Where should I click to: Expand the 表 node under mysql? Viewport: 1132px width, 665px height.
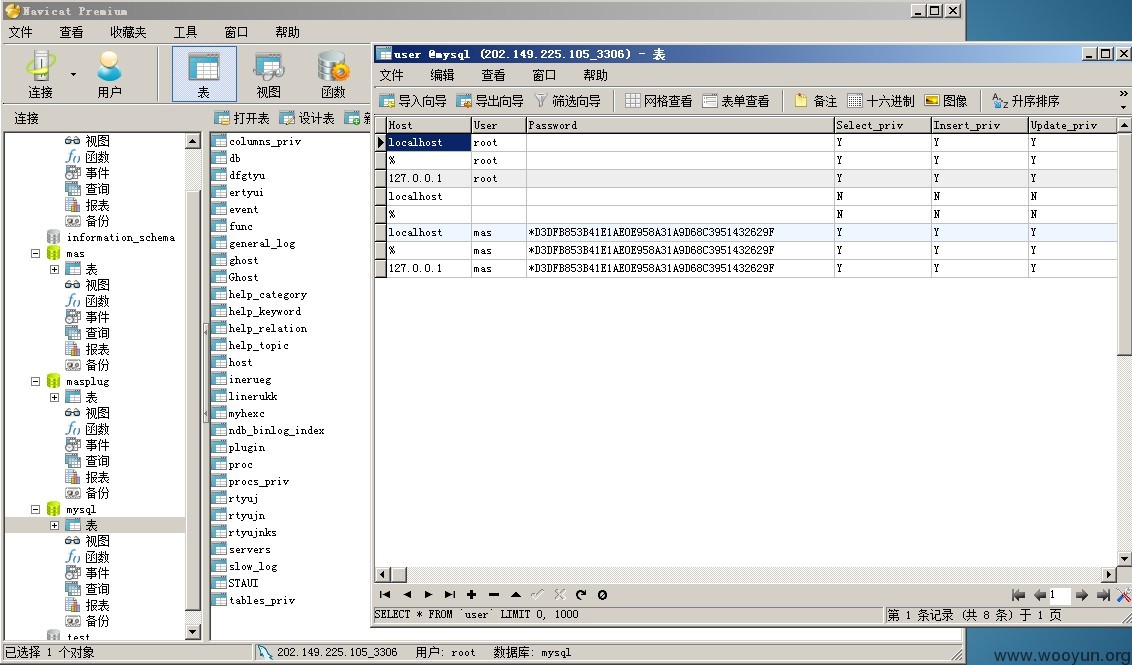click(54, 525)
